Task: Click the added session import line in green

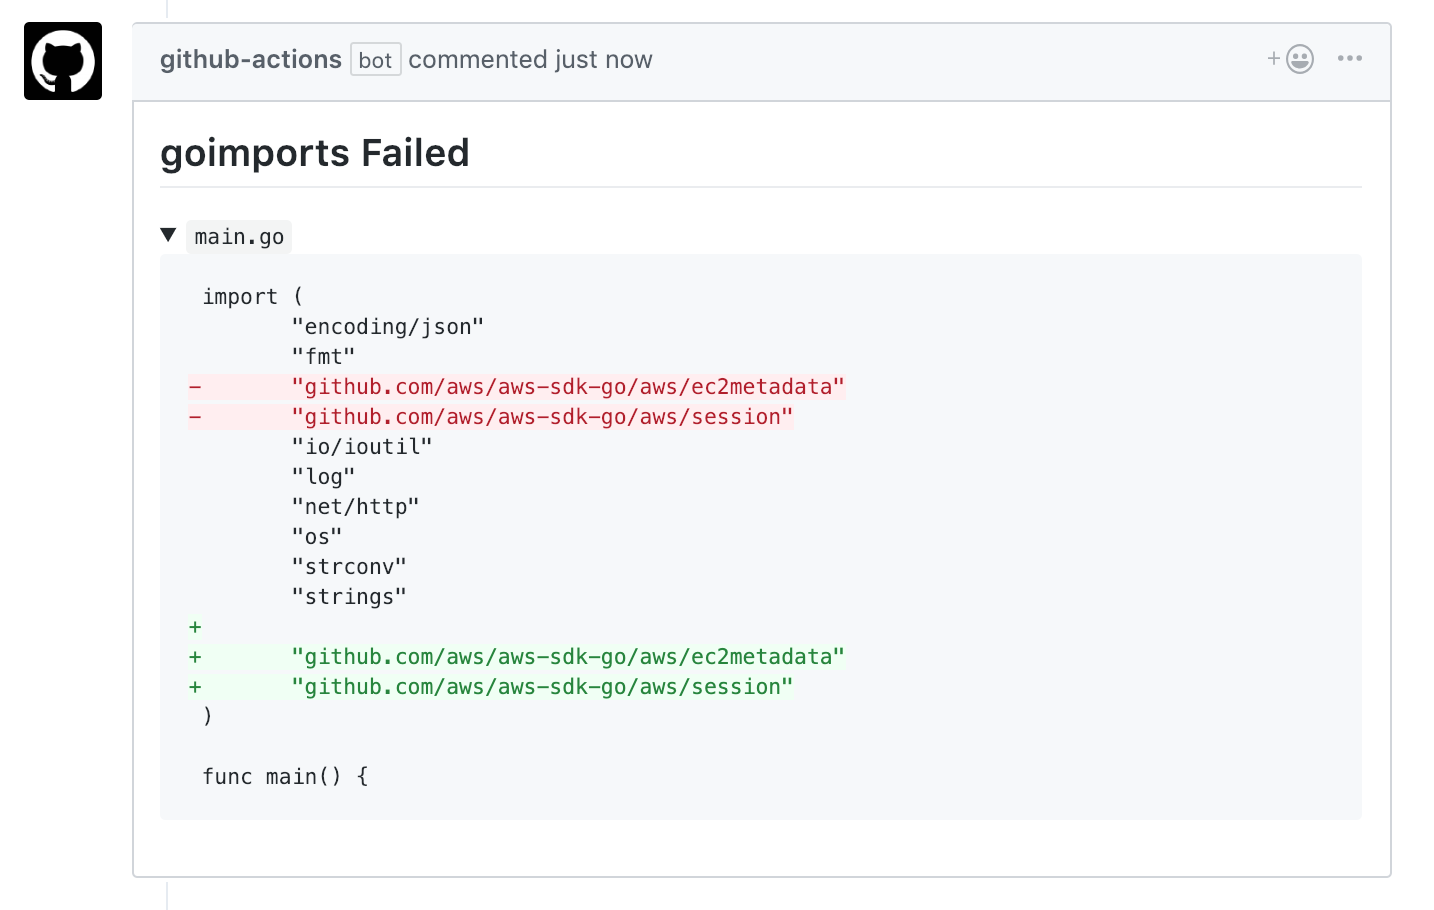Action: (541, 687)
